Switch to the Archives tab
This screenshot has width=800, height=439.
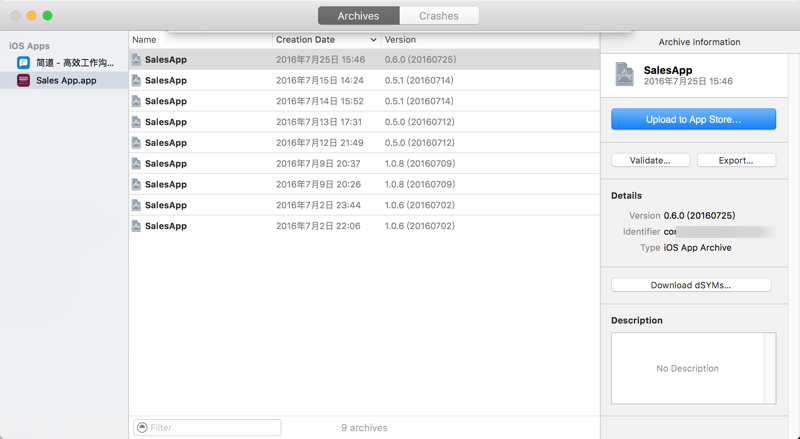[x=358, y=16]
